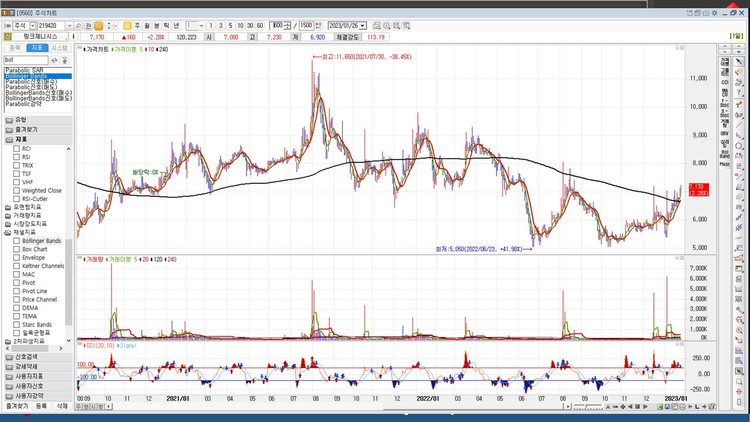The image size is (750, 422).
Task: Click the bottom 즐겨찾기 button
Action: pyautogui.click(x=17, y=406)
